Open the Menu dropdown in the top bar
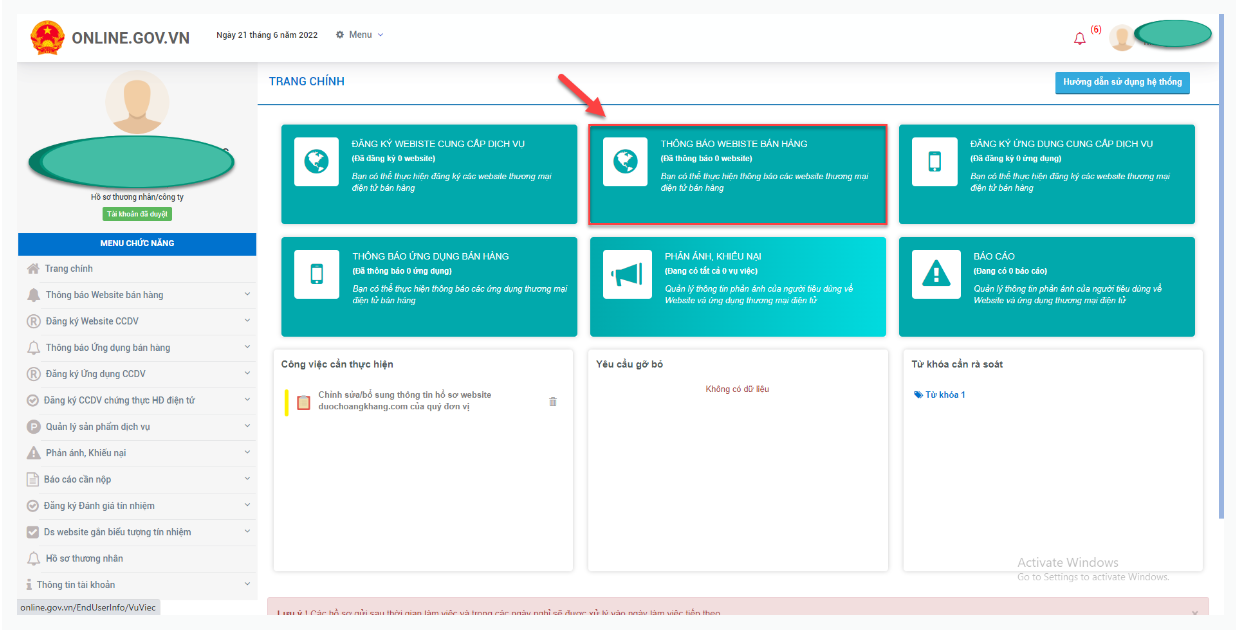The height and width of the screenshot is (637, 1236). point(360,35)
